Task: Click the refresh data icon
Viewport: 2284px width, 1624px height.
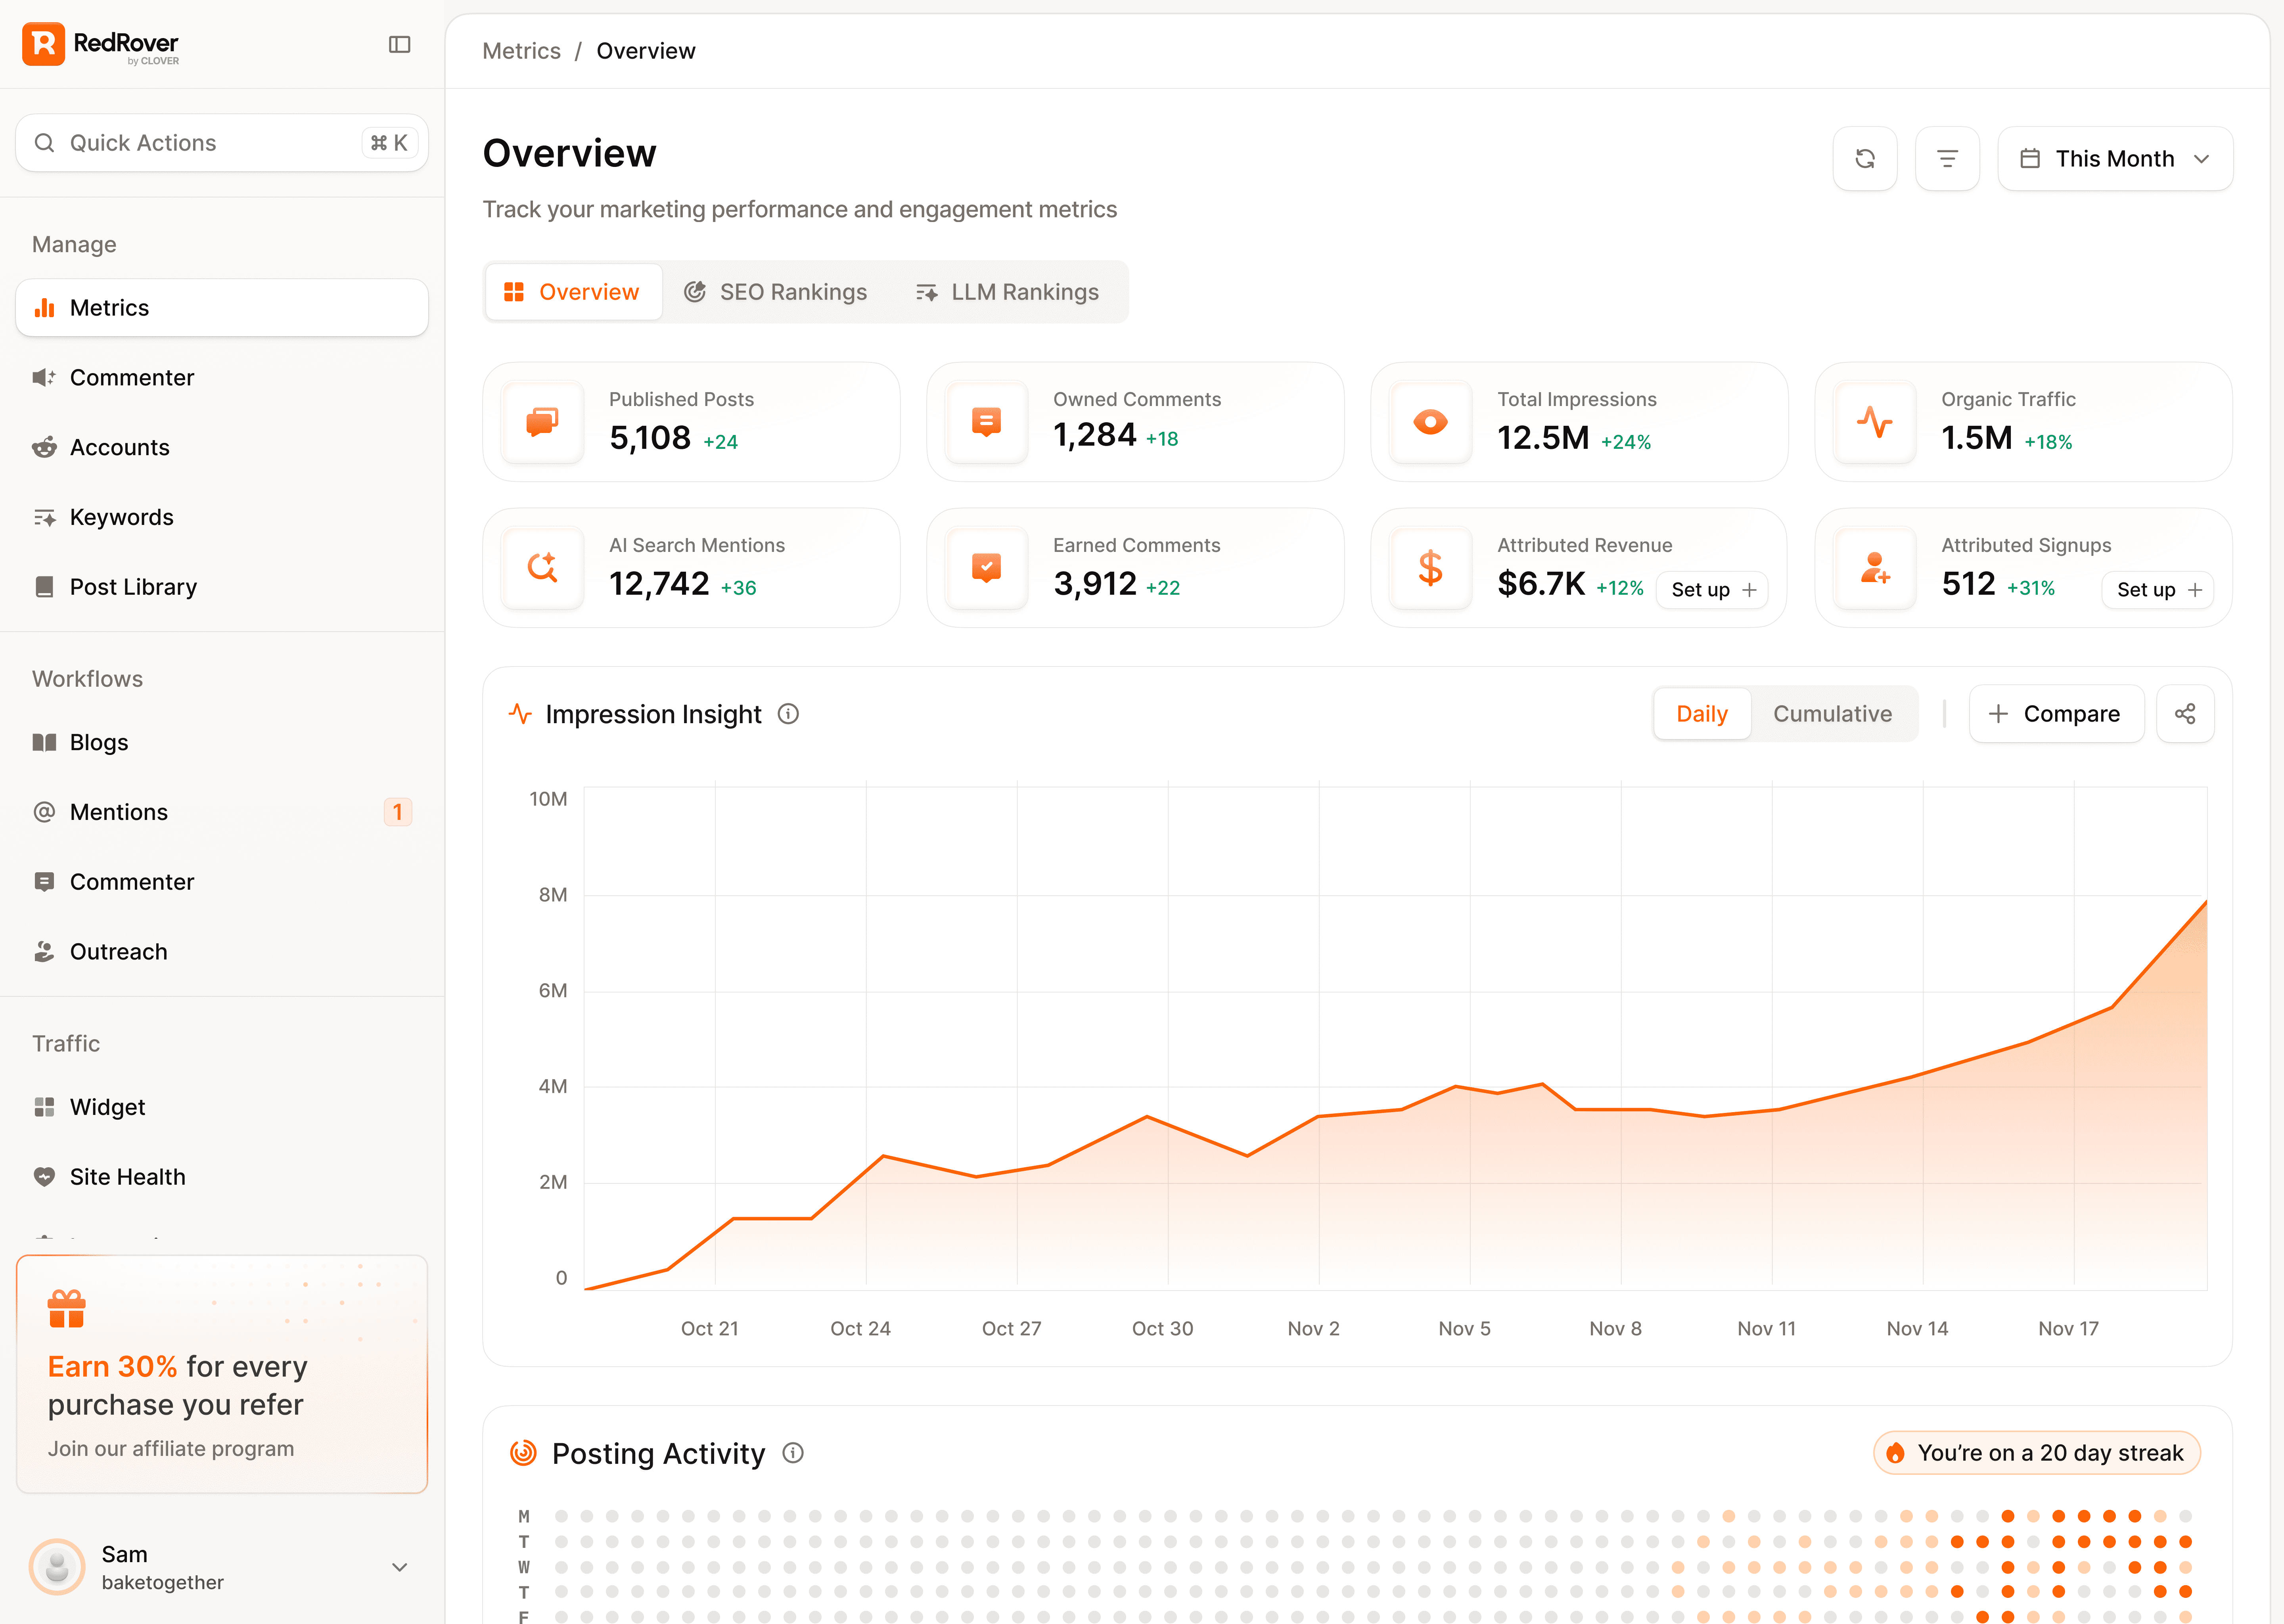Action: tap(1864, 158)
